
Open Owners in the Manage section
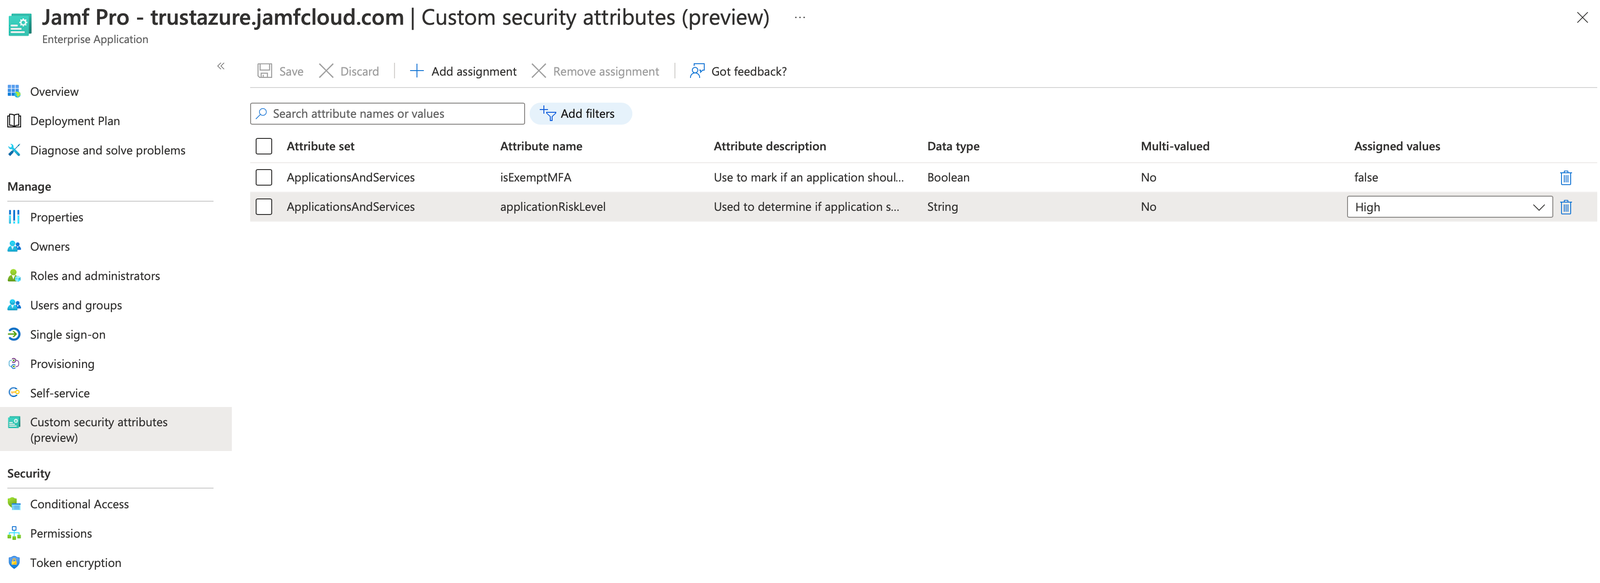point(50,246)
